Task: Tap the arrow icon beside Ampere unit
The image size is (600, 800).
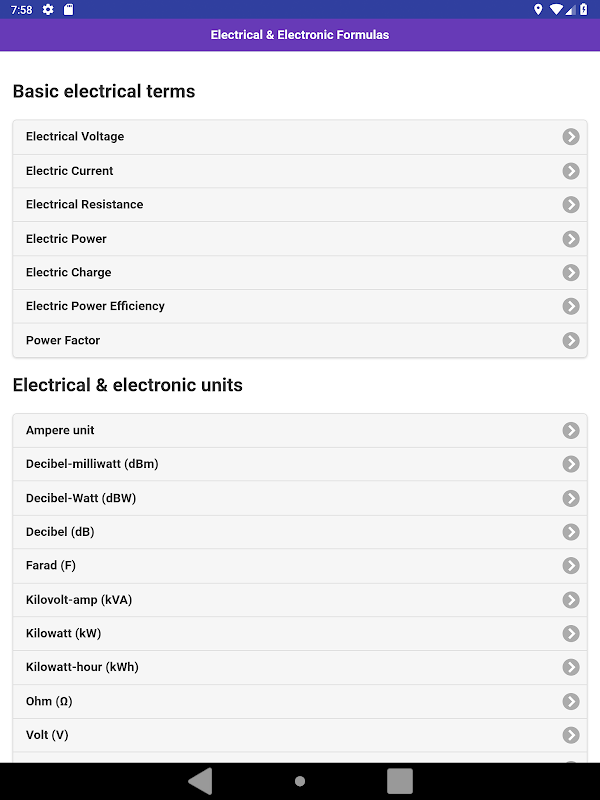Action: pos(571,431)
